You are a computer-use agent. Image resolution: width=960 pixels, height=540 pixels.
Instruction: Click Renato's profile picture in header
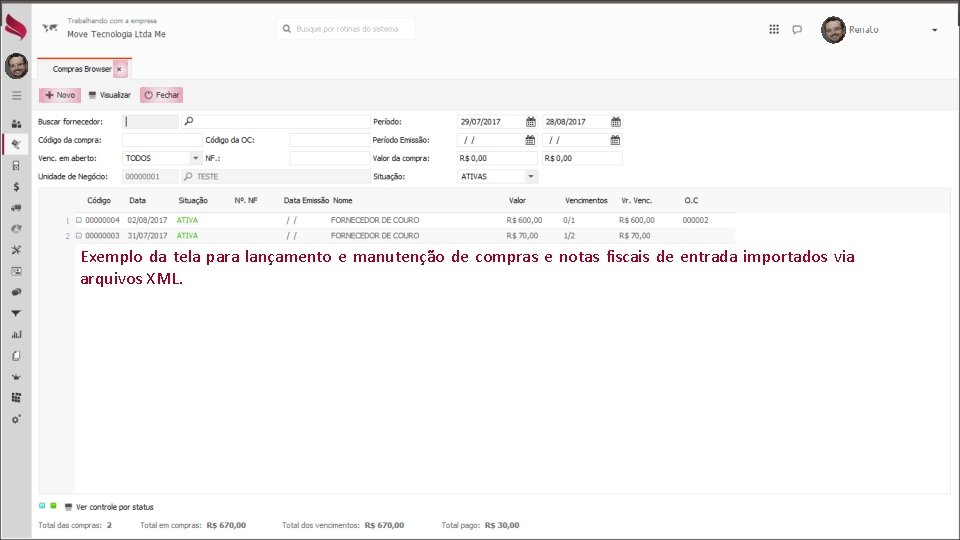pyautogui.click(x=833, y=29)
